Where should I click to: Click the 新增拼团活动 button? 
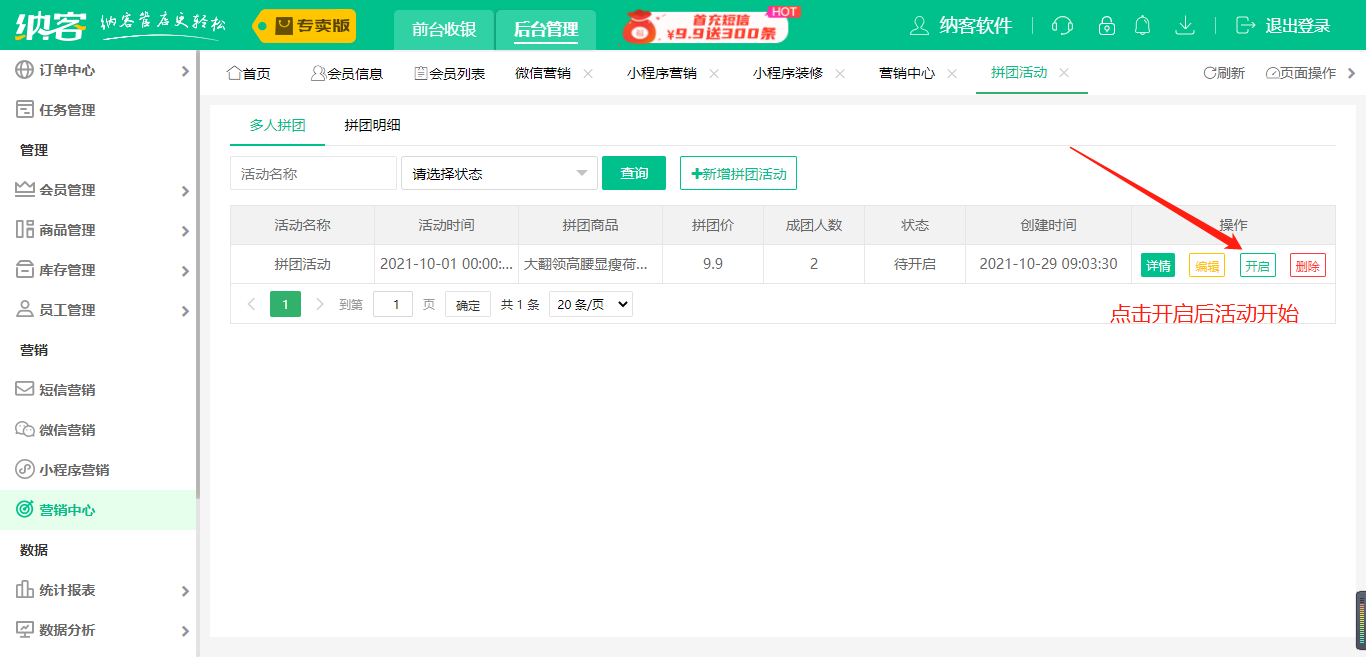click(x=738, y=173)
